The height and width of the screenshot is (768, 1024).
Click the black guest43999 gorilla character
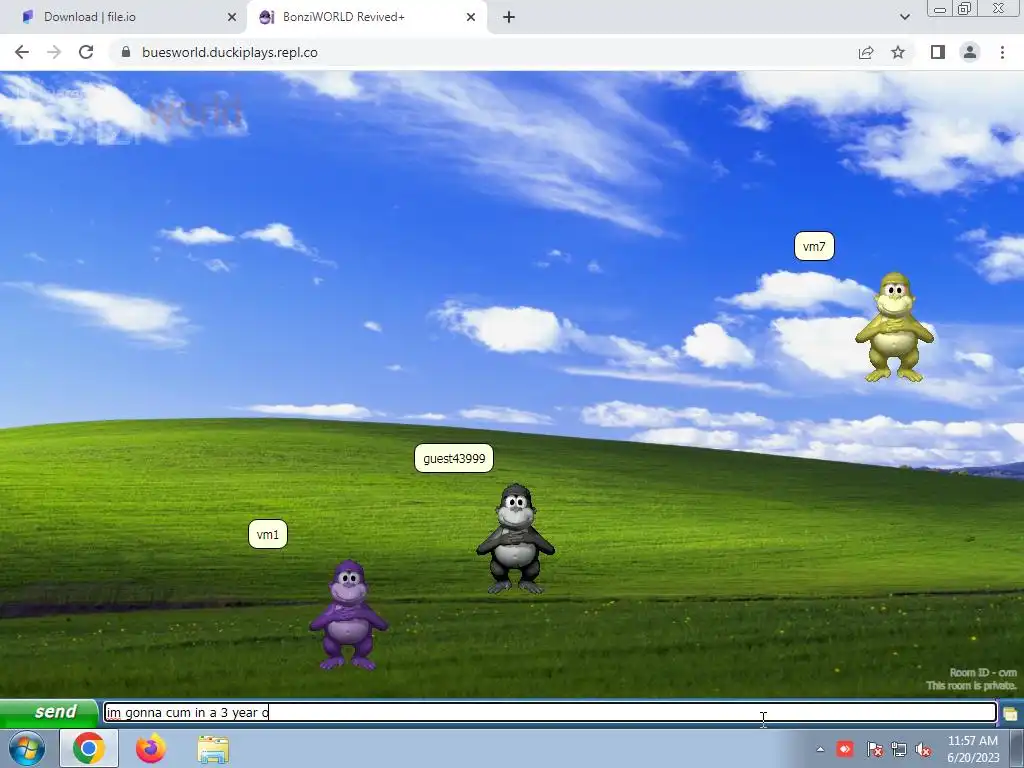click(x=515, y=539)
